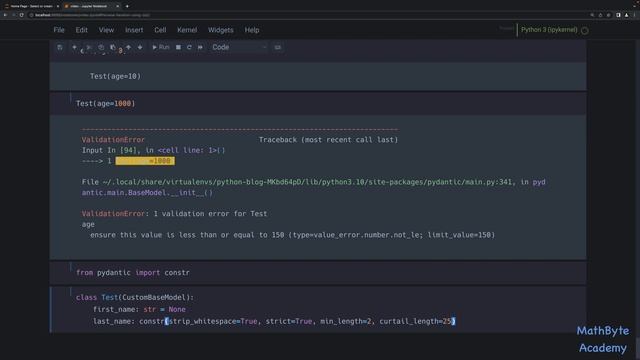Click the save notebook icon
The height and width of the screenshot is (360, 640).
click(60, 47)
